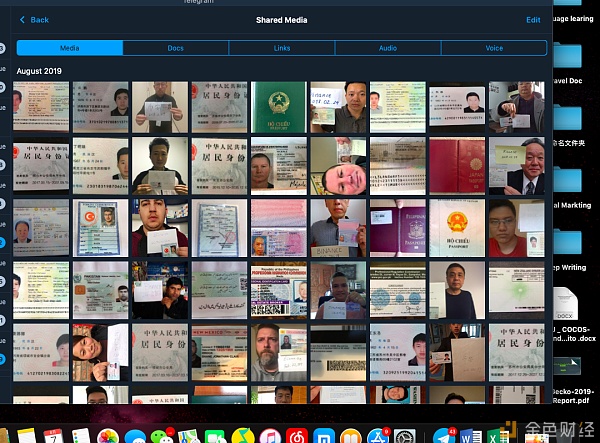Open Calendar in the dock
This screenshot has width=600, height=443.
54,436
